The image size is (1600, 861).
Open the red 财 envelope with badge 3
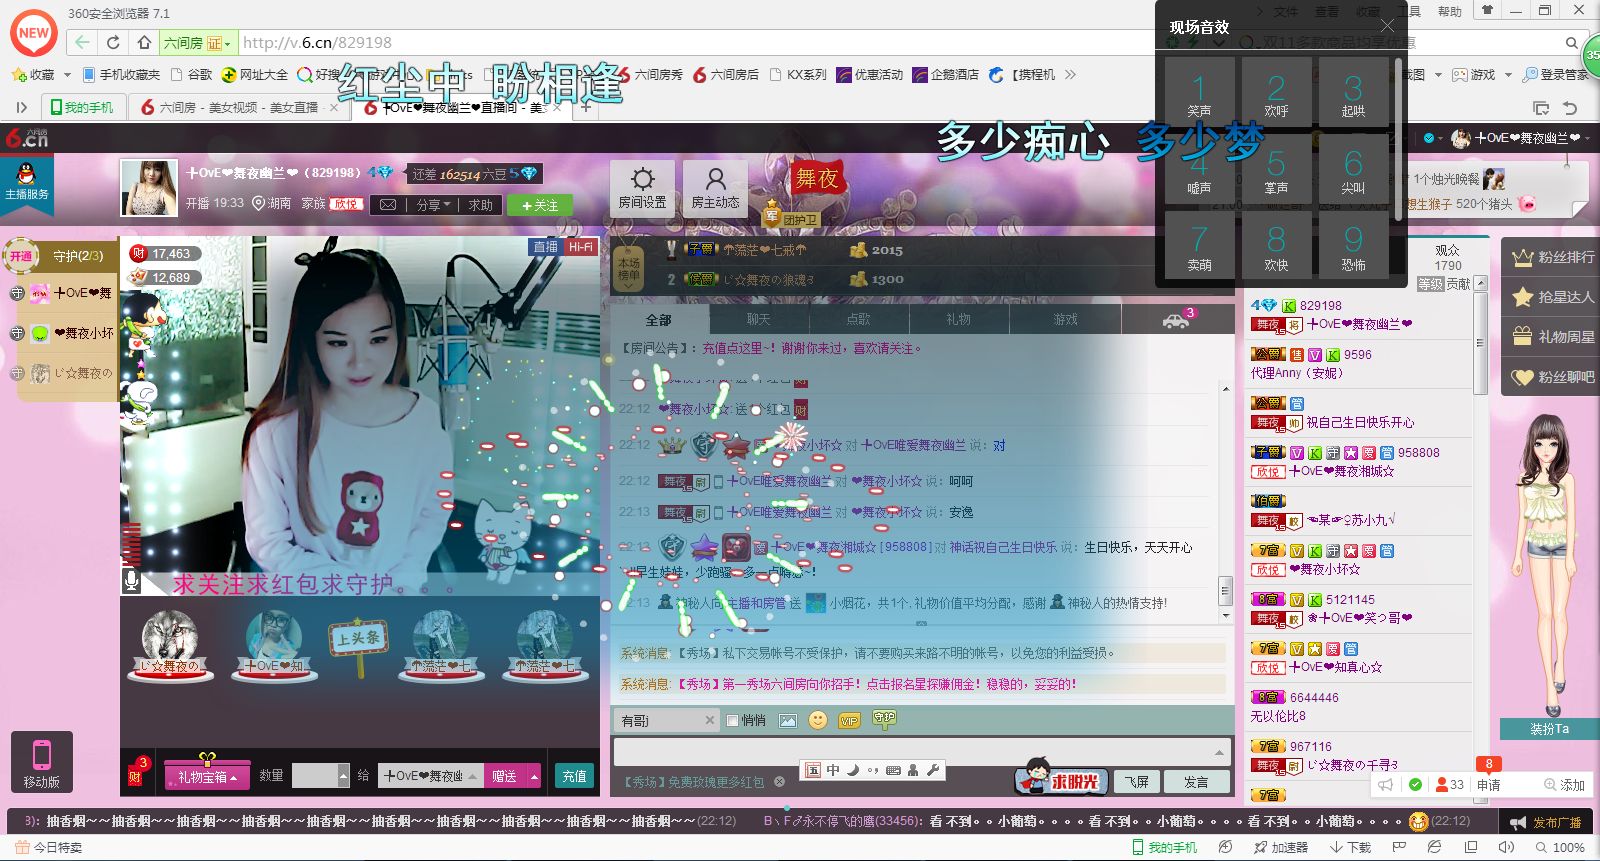[136, 773]
